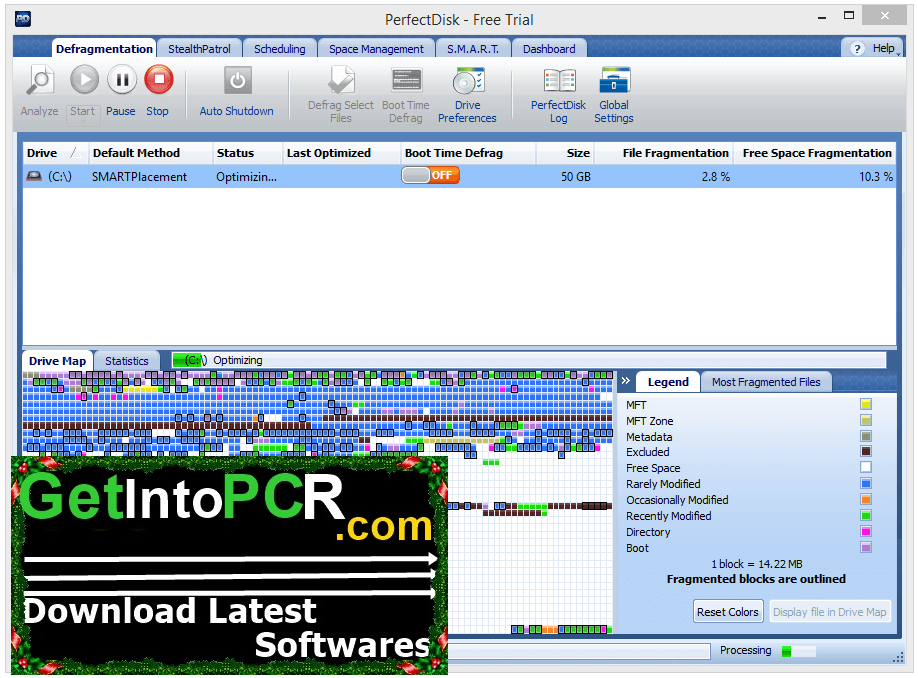Click the C: Optimizing progress bar
The image size is (918, 678).
coord(529,360)
